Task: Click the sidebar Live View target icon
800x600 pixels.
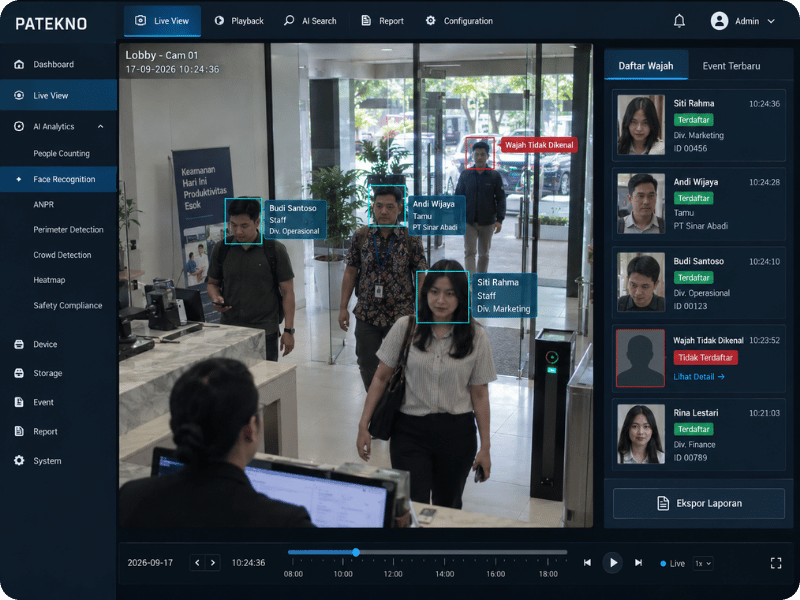Action: (x=19, y=95)
